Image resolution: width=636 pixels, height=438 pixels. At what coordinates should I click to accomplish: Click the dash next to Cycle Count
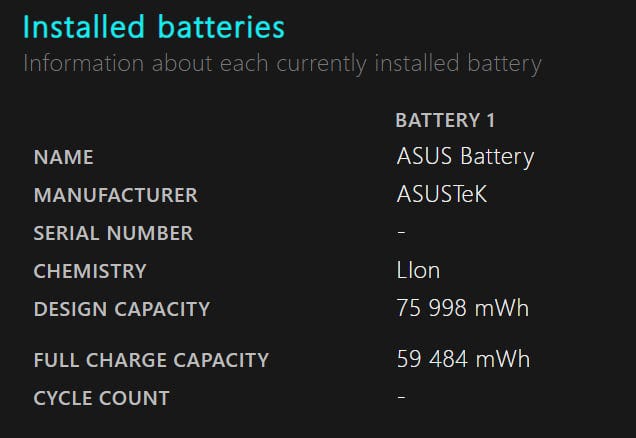pos(401,397)
